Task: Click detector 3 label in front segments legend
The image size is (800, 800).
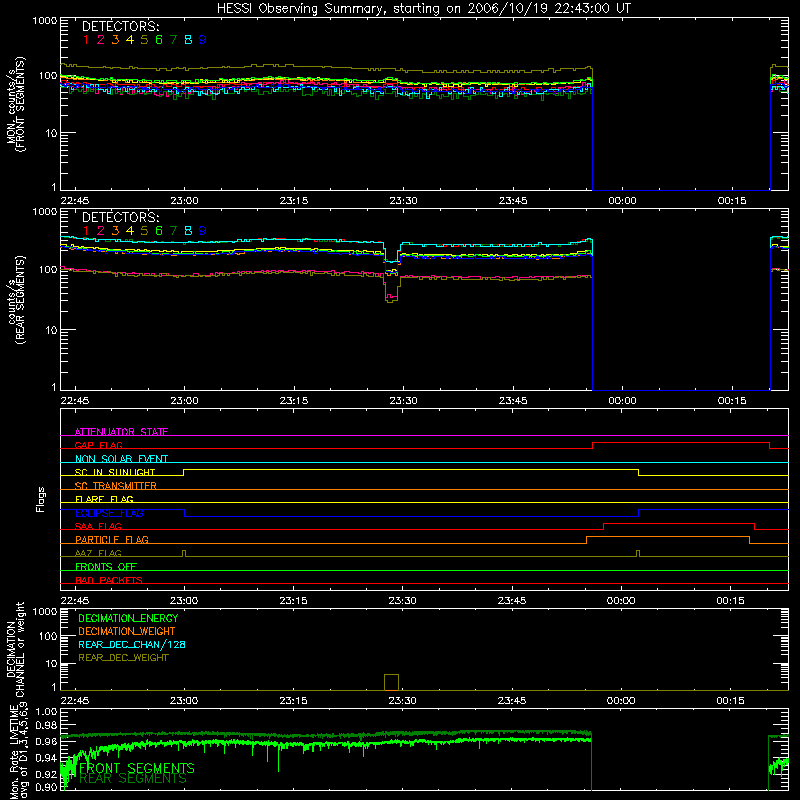Action: click(115, 40)
